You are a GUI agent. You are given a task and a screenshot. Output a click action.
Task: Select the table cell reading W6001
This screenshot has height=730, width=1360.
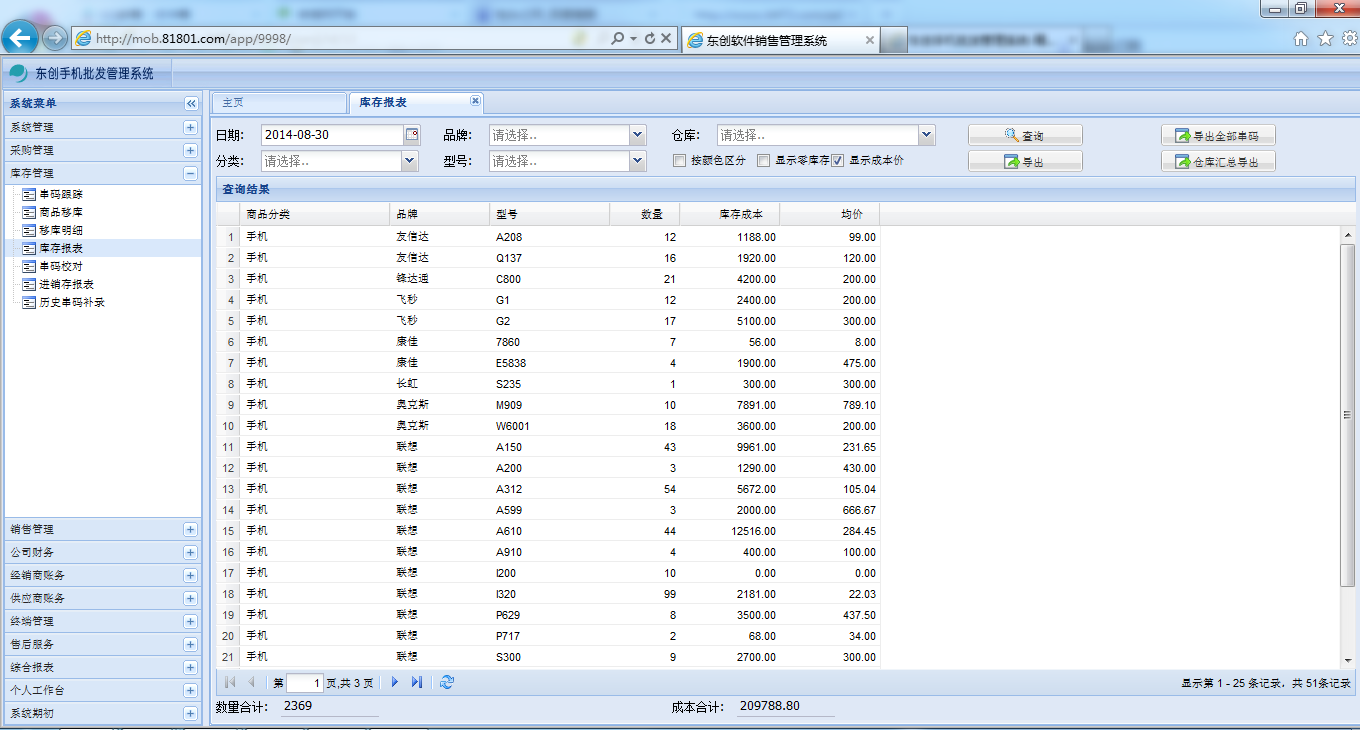coord(550,426)
